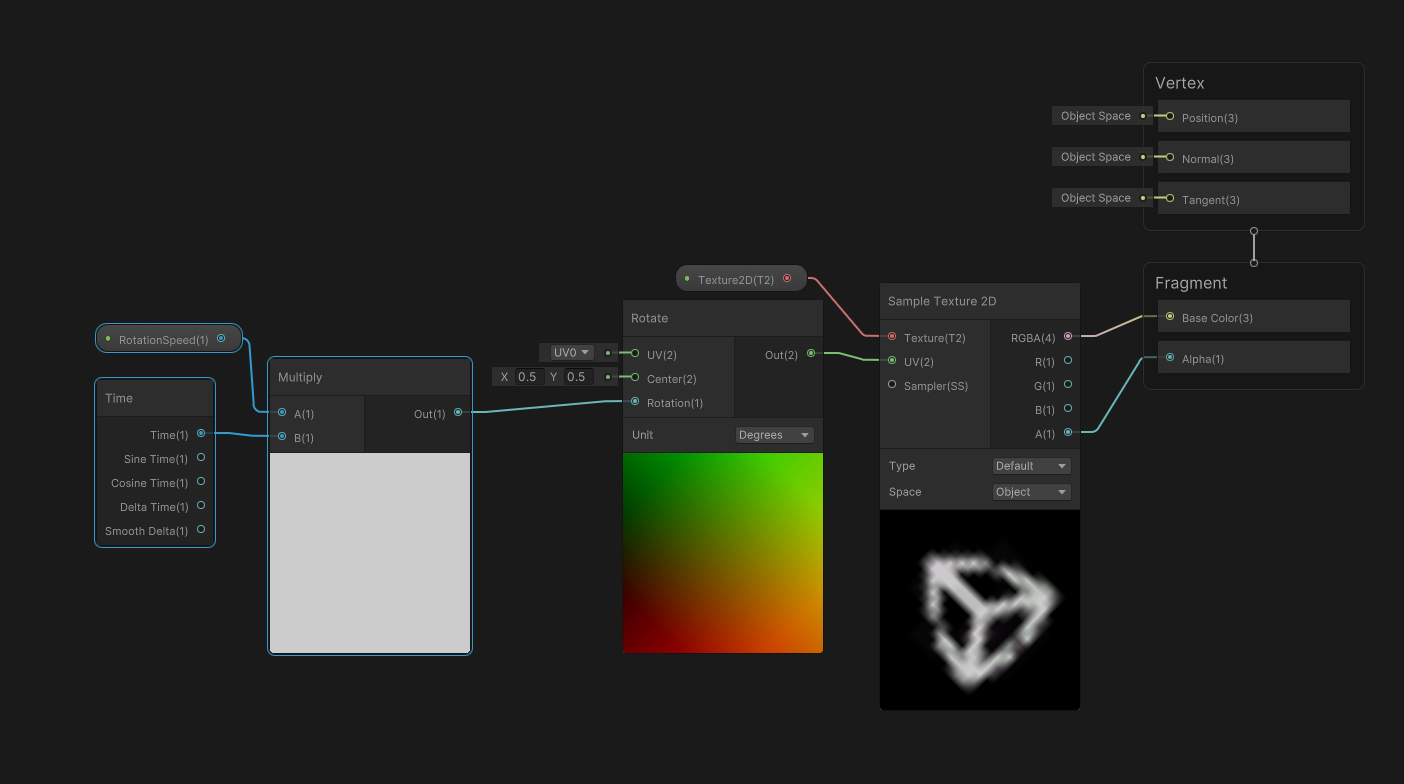Open the Type Default dropdown
Viewport: 1404px width, 784px height.
pos(1032,466)
